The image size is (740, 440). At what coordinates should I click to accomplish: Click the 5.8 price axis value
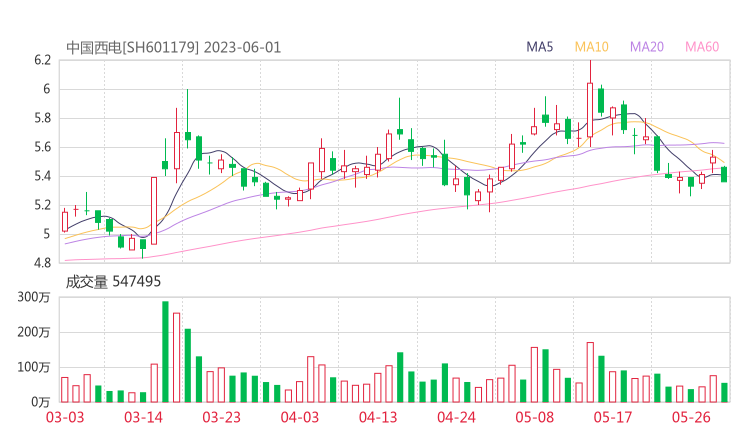tap(42, 118)
